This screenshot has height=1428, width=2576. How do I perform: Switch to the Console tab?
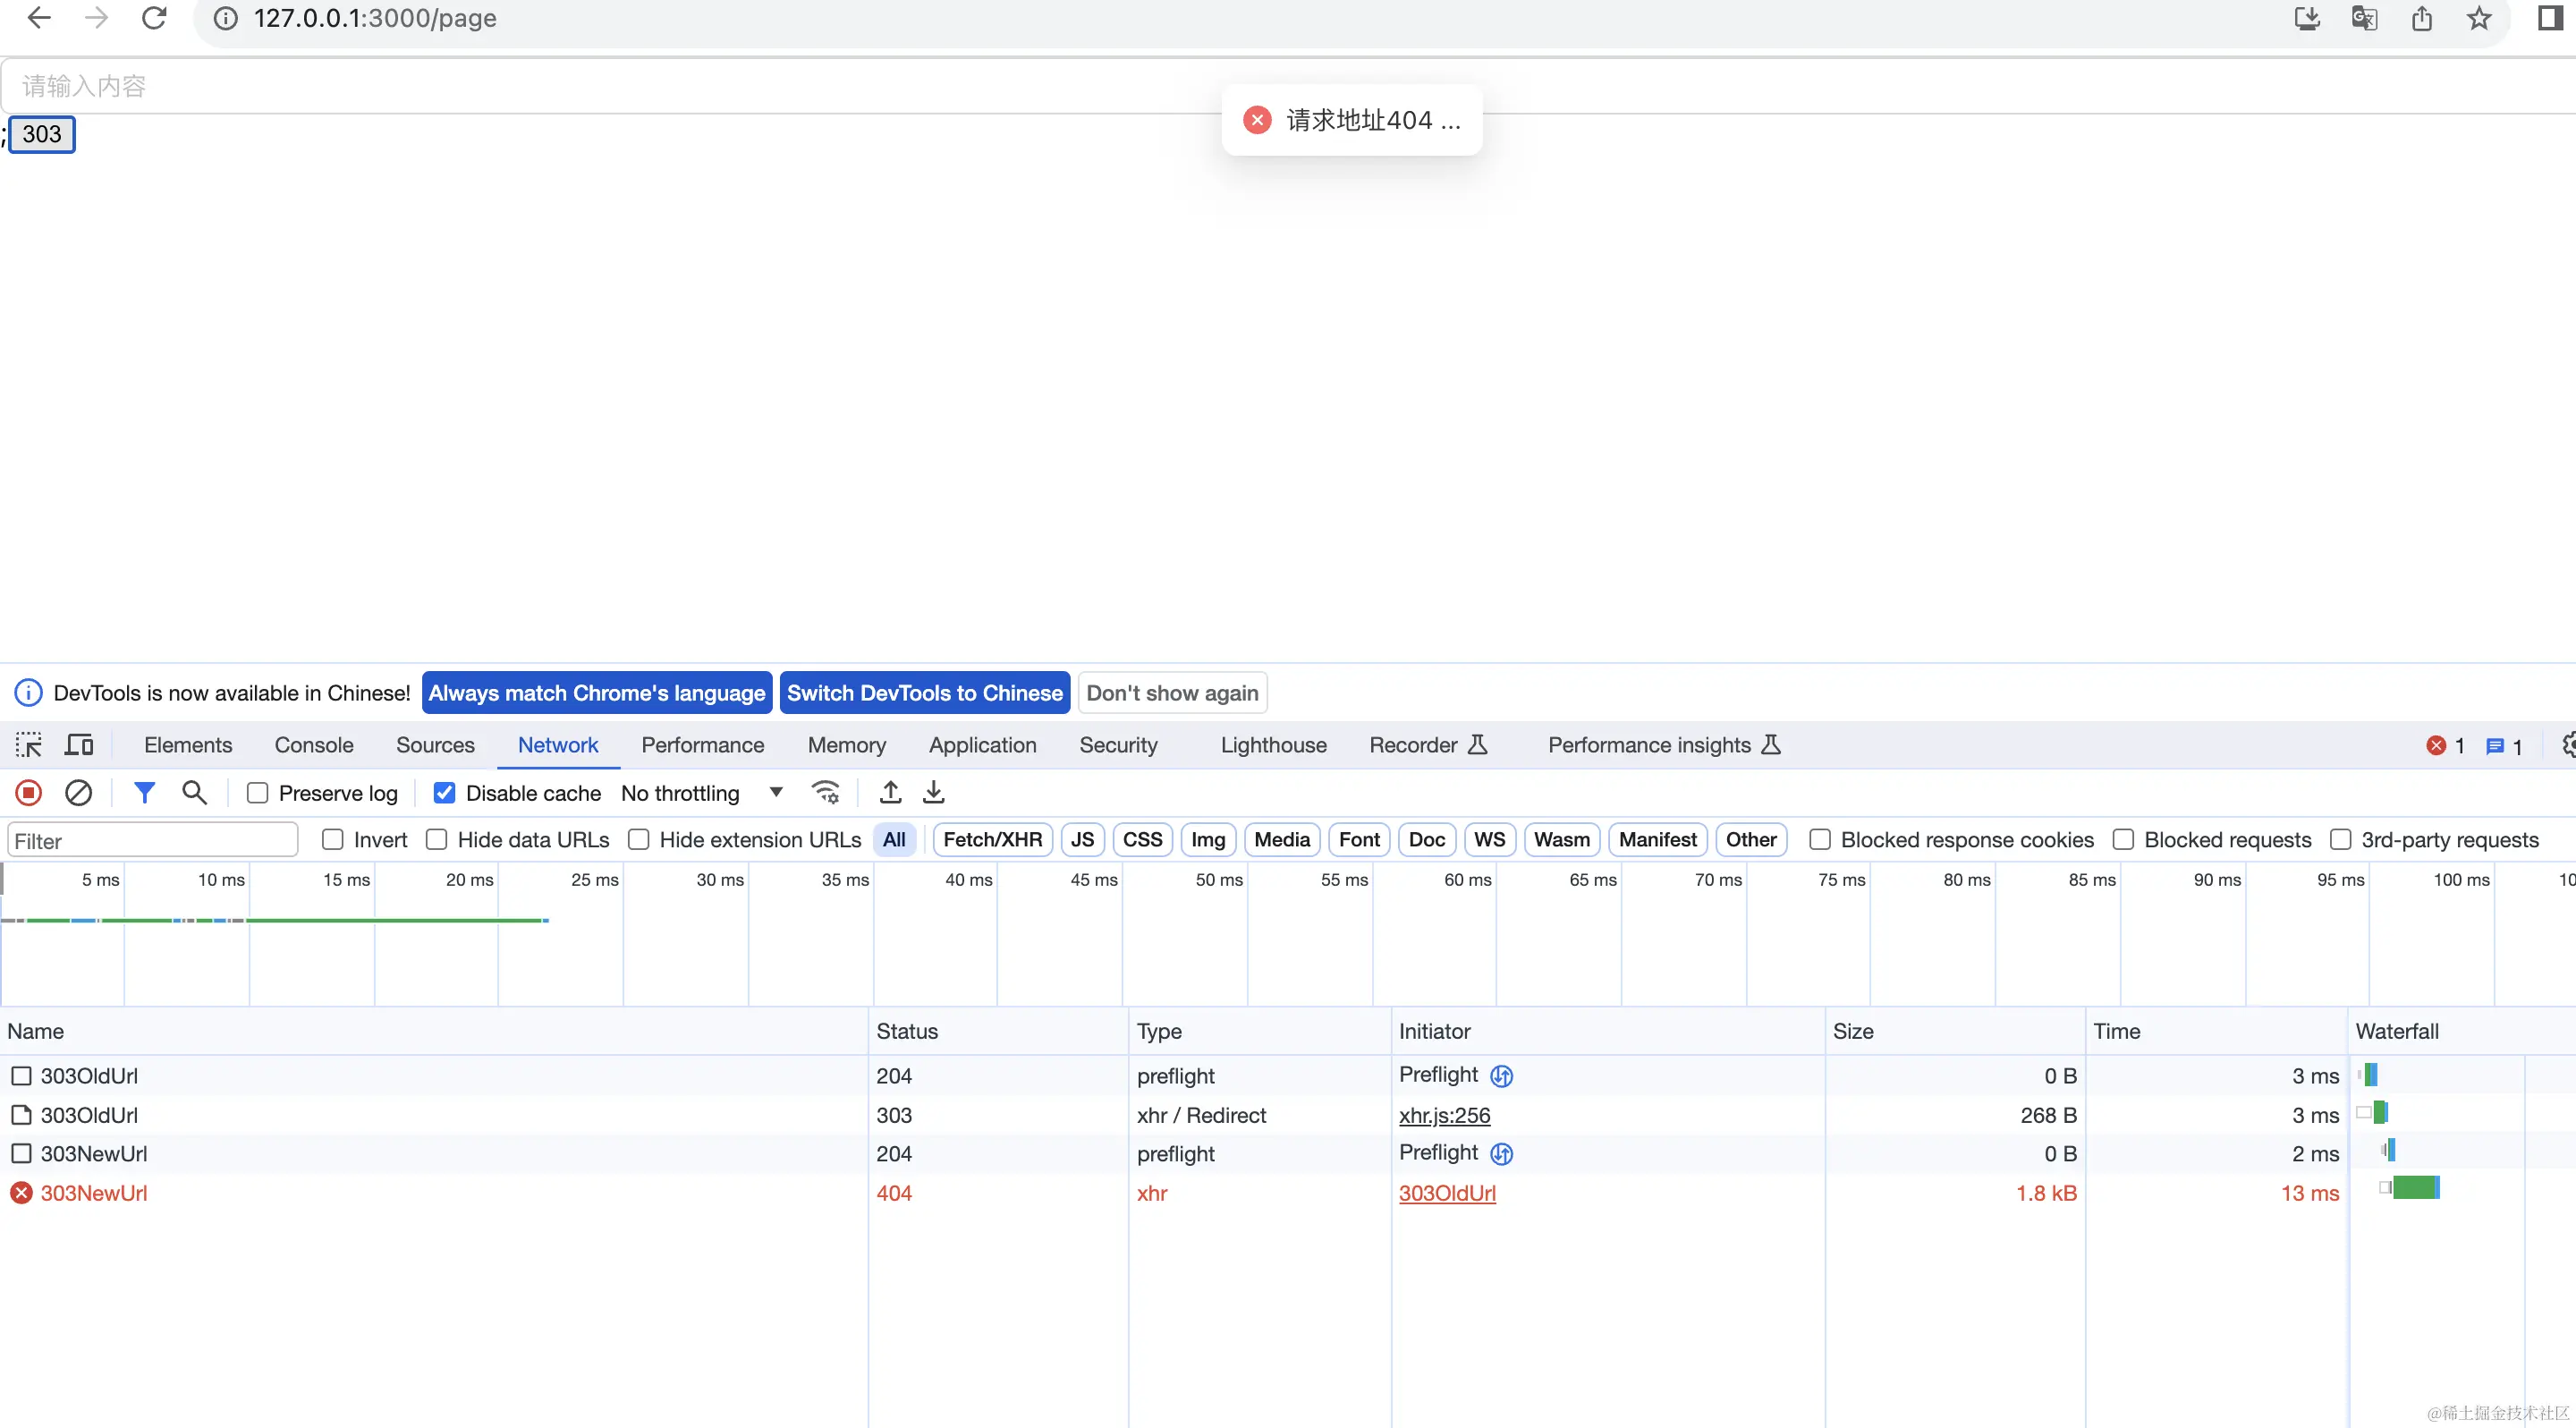pos(314,745)
